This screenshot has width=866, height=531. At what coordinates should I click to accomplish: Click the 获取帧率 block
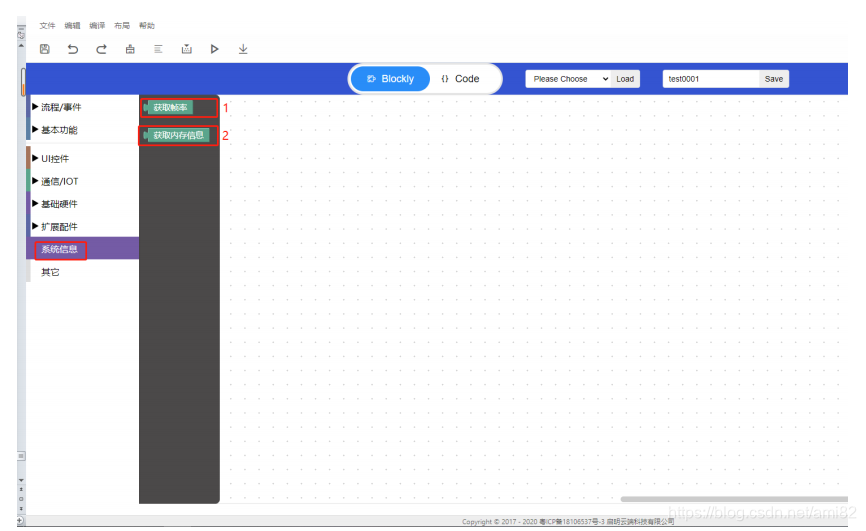pos(168,107)
